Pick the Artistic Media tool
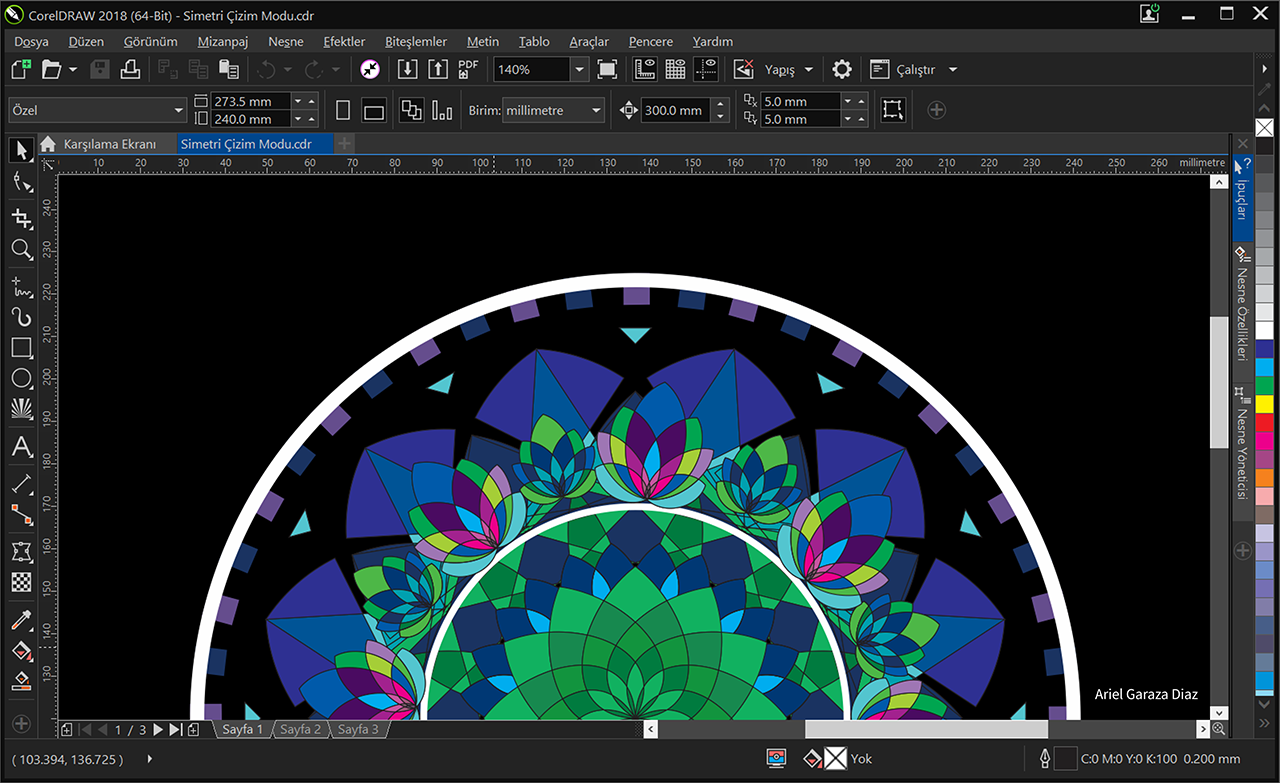 [x=21, y=317]
